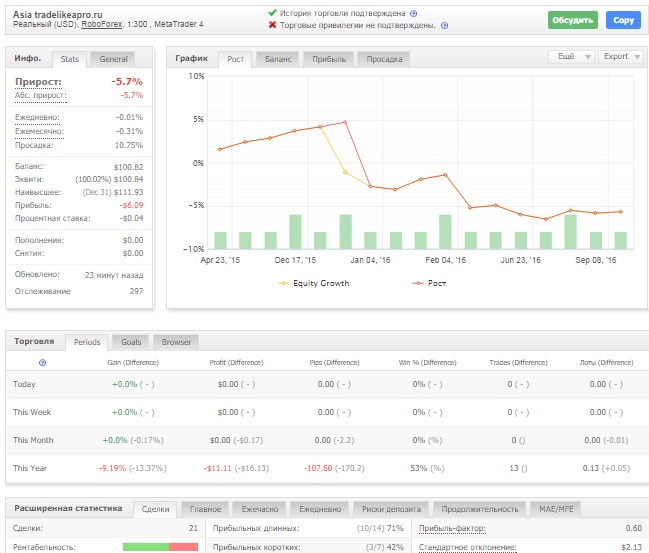
Task: Click the -$11.11 profit value
Action: tap(217, 468)
